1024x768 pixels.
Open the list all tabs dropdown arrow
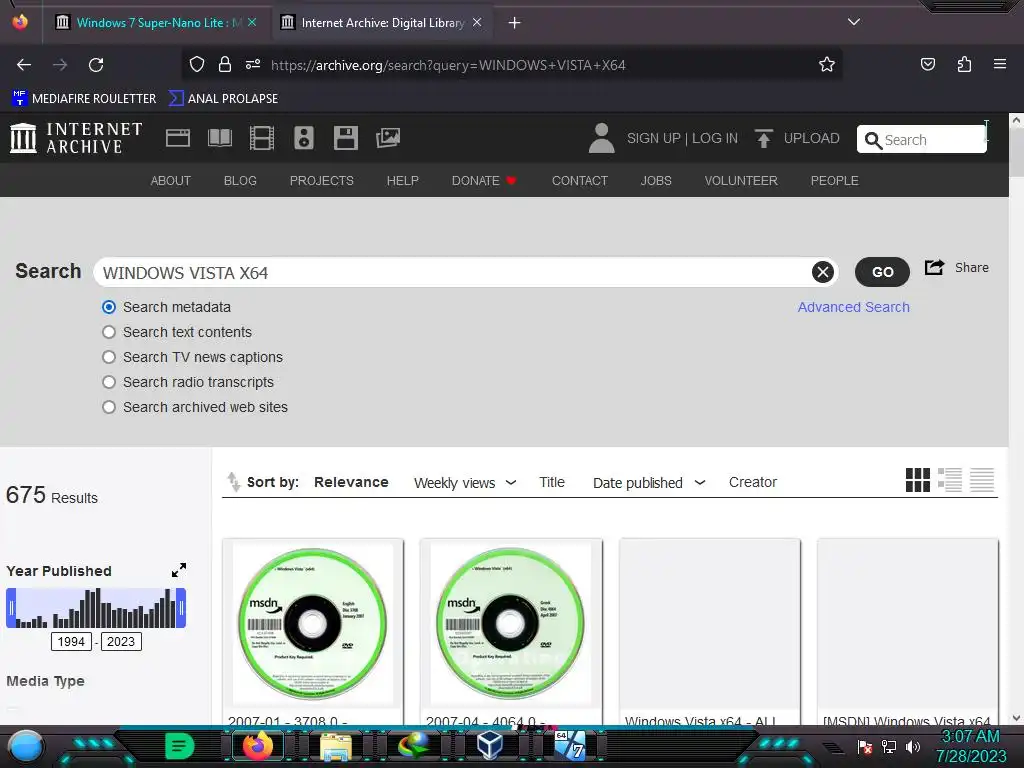[x=854, y=22]
